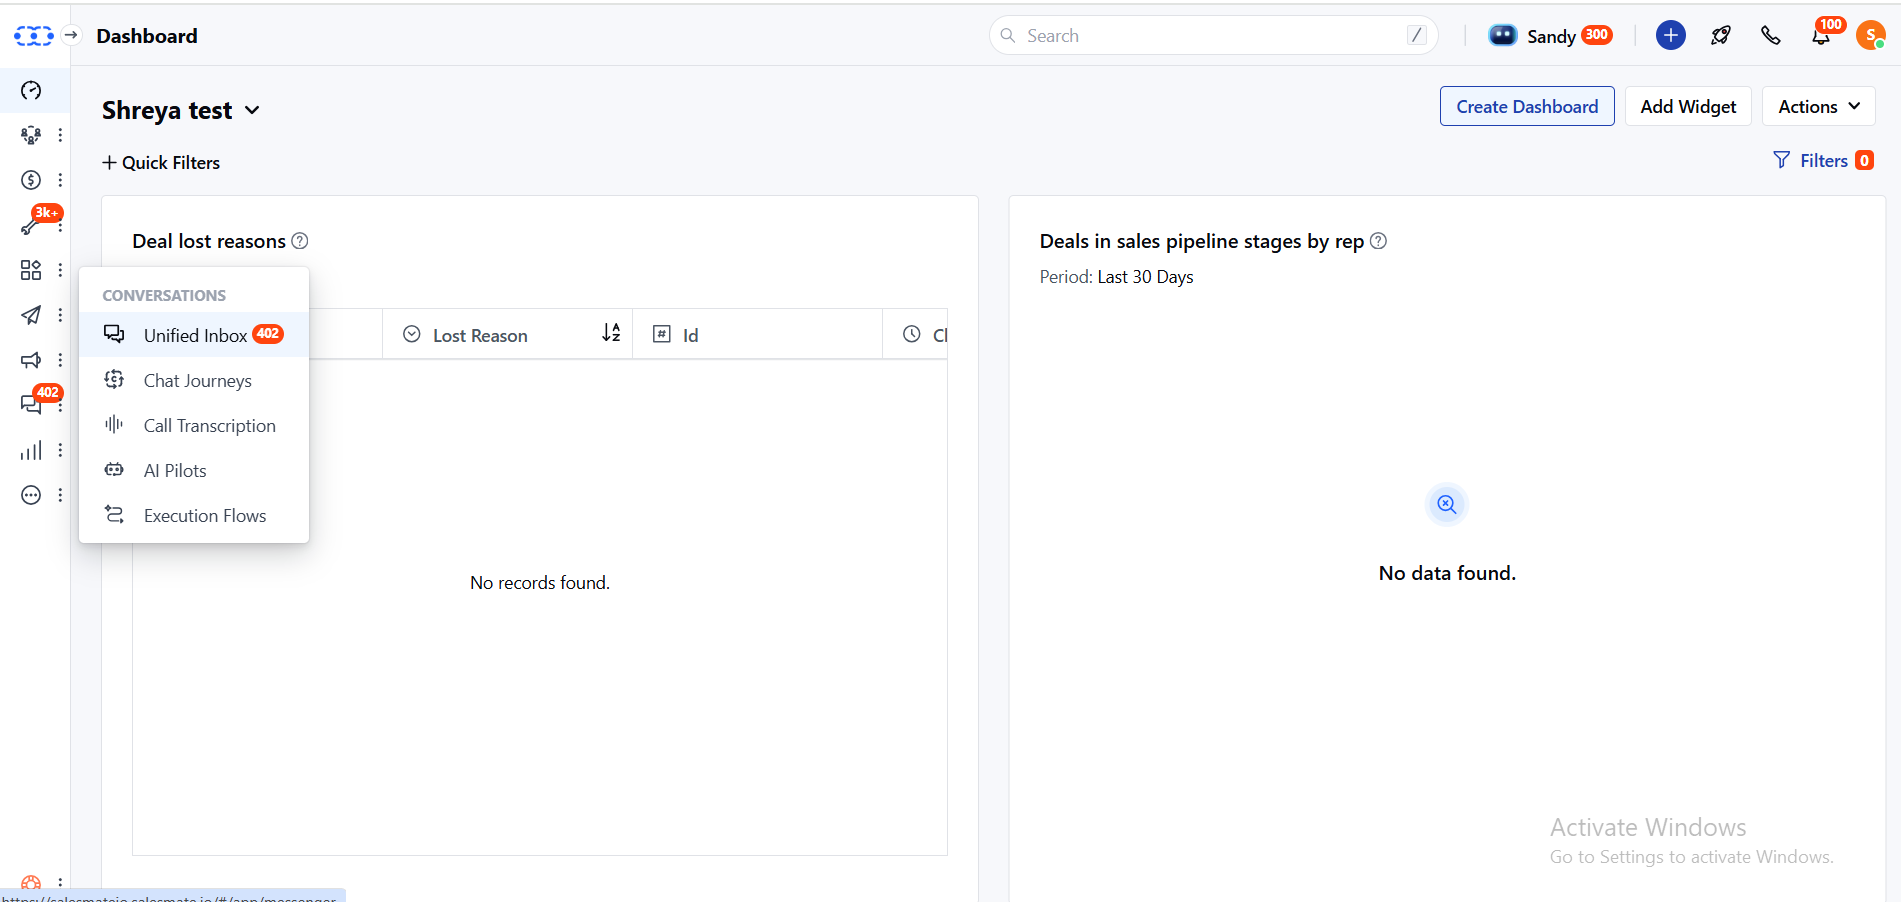1901x902 pixels.
Task: Choose Call Transcription in the Conversations menu
Action: pos(210,425)
